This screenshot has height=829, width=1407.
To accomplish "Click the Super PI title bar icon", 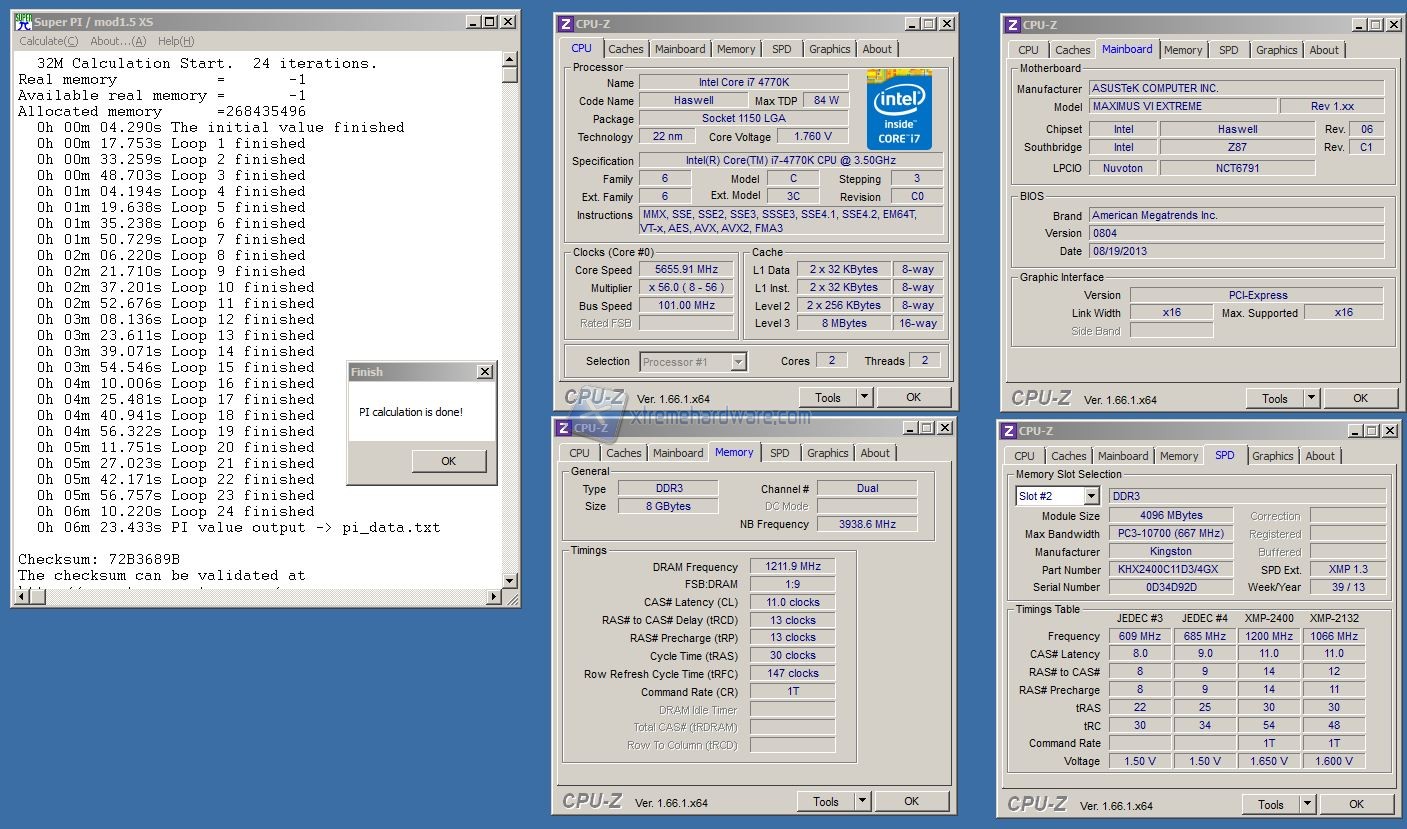I will coord(23,21).
